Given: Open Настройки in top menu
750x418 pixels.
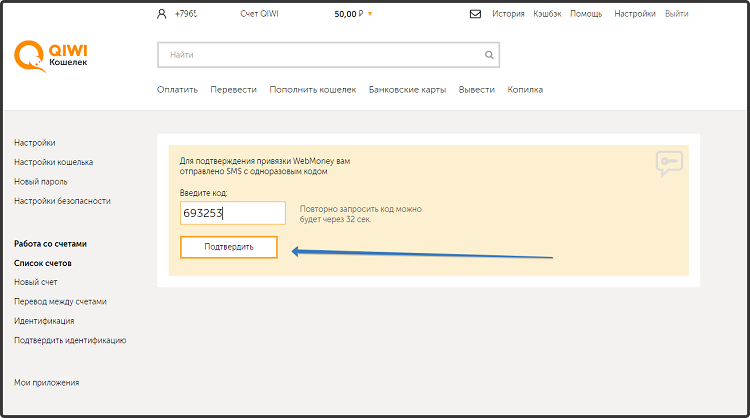Looking at the screenshot, I should pos(635,14).
